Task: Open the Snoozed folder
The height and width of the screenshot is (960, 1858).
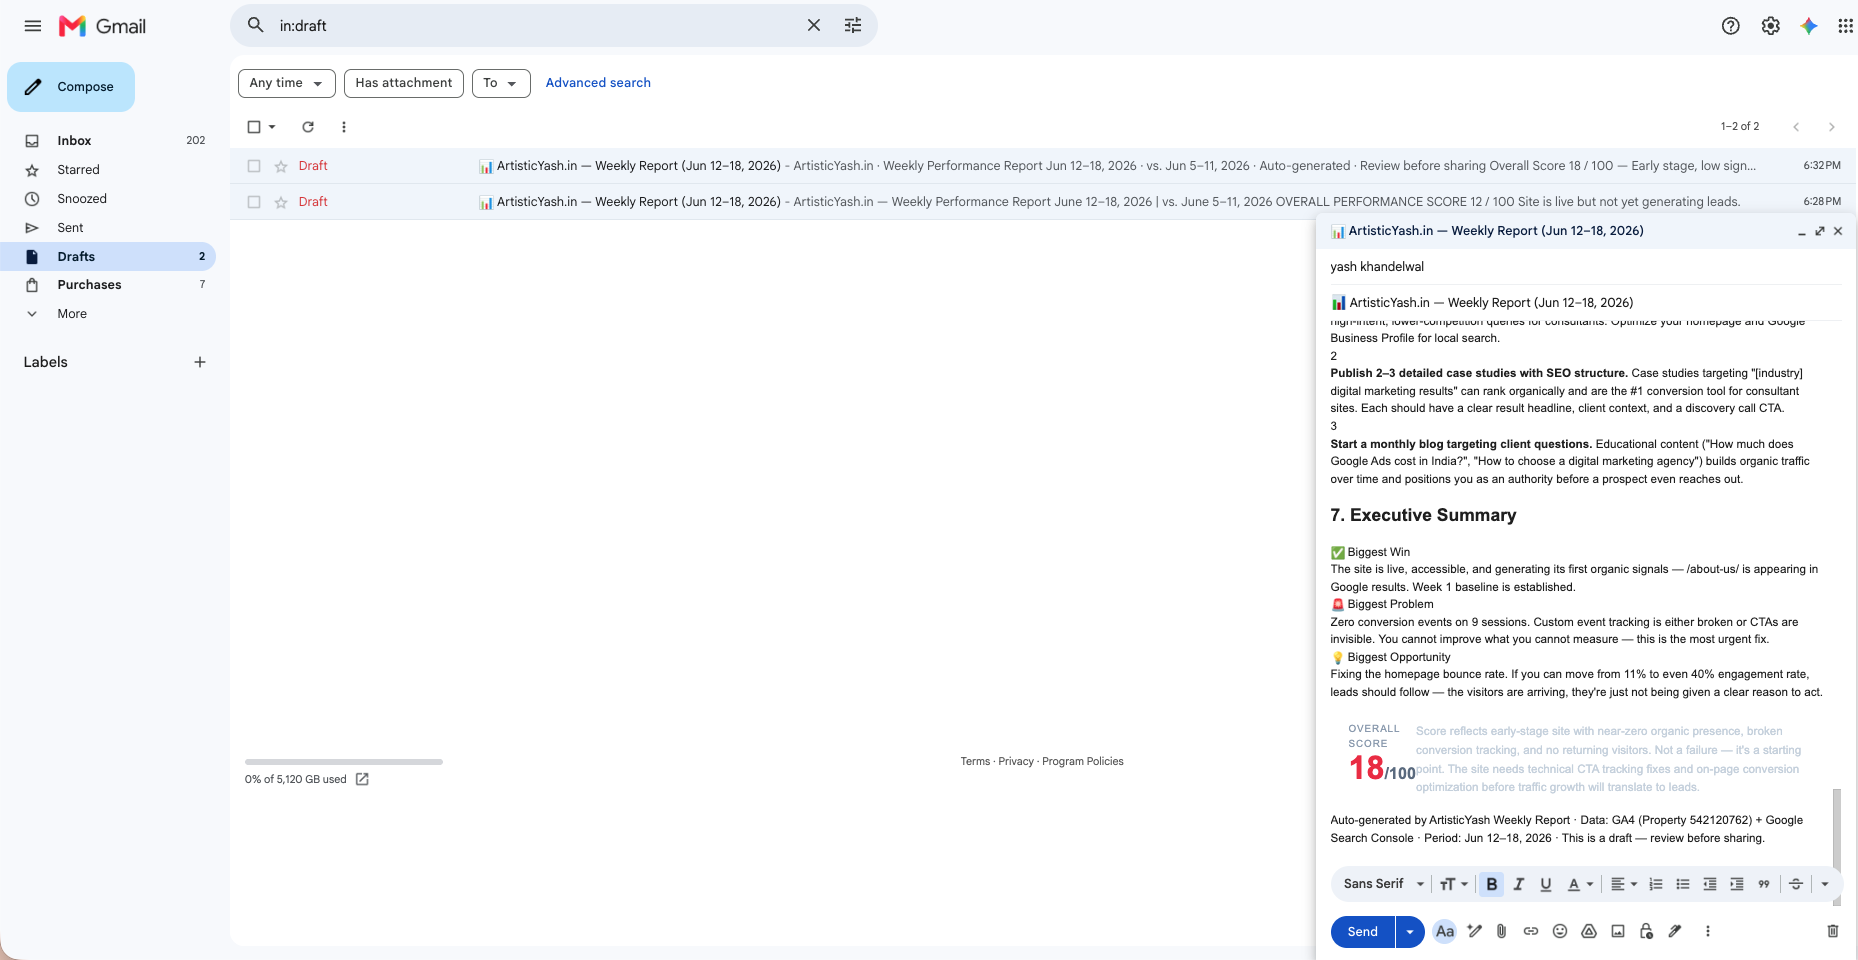Action: tap(82, 199)
